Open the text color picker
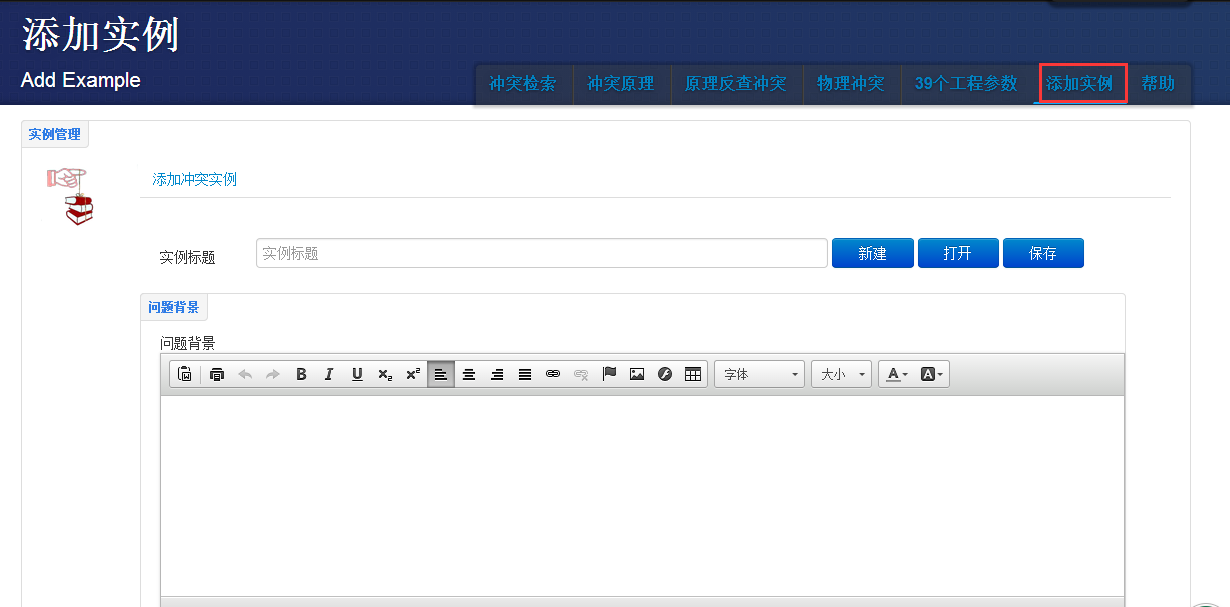The height and width of the screenshot is (607, 1230). tap(896, 374)
